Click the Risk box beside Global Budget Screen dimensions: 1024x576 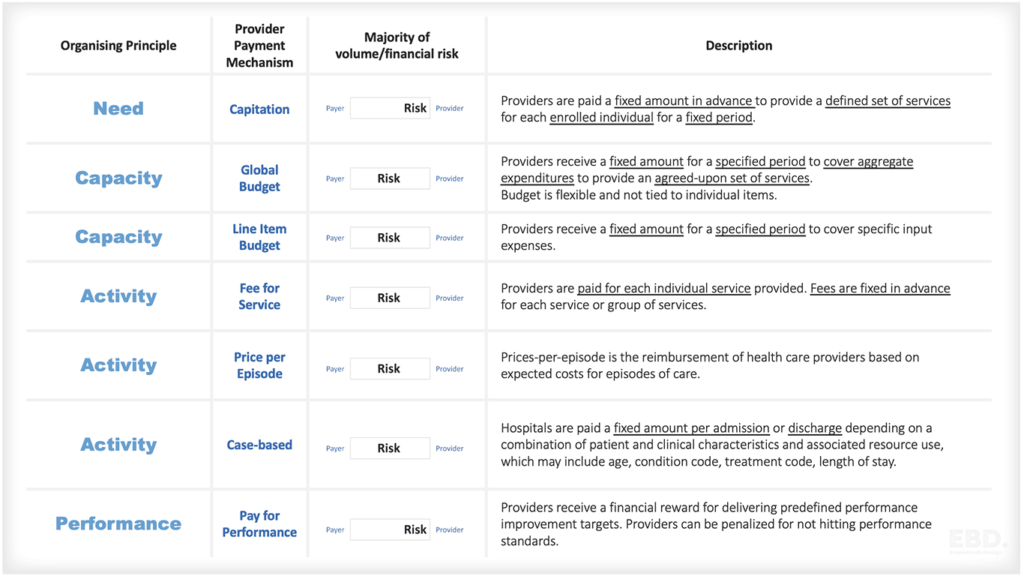(390, 179)
